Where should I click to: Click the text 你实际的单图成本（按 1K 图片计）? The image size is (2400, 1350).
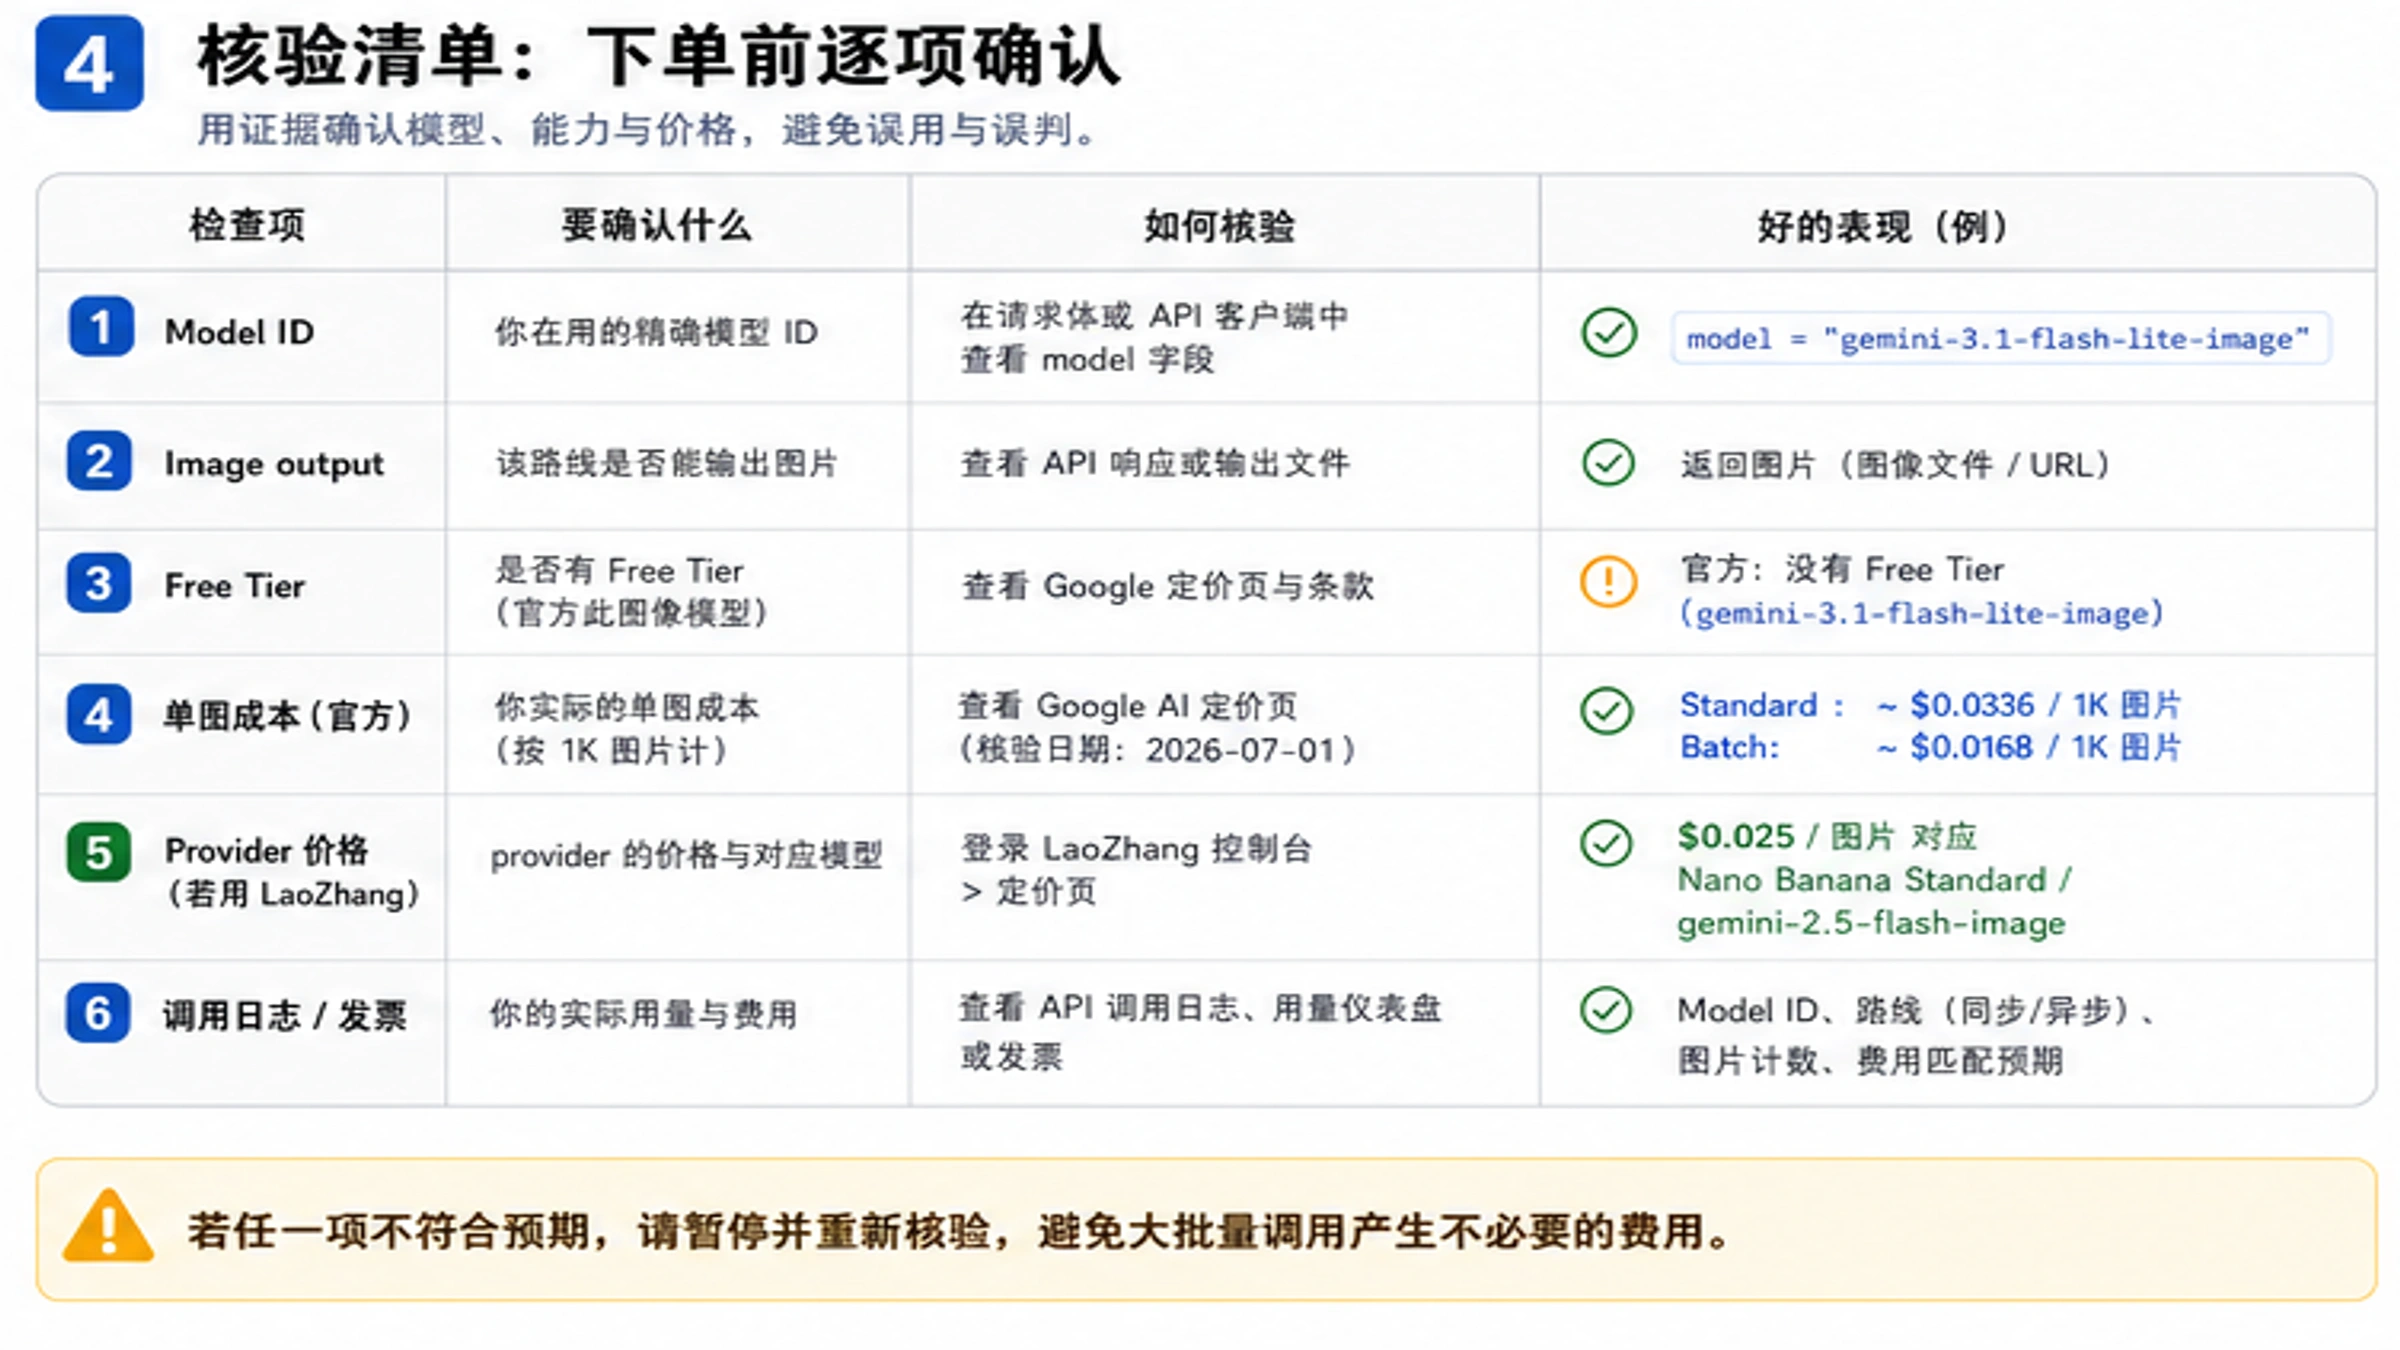pyautogui.click(x=628, y=729)
